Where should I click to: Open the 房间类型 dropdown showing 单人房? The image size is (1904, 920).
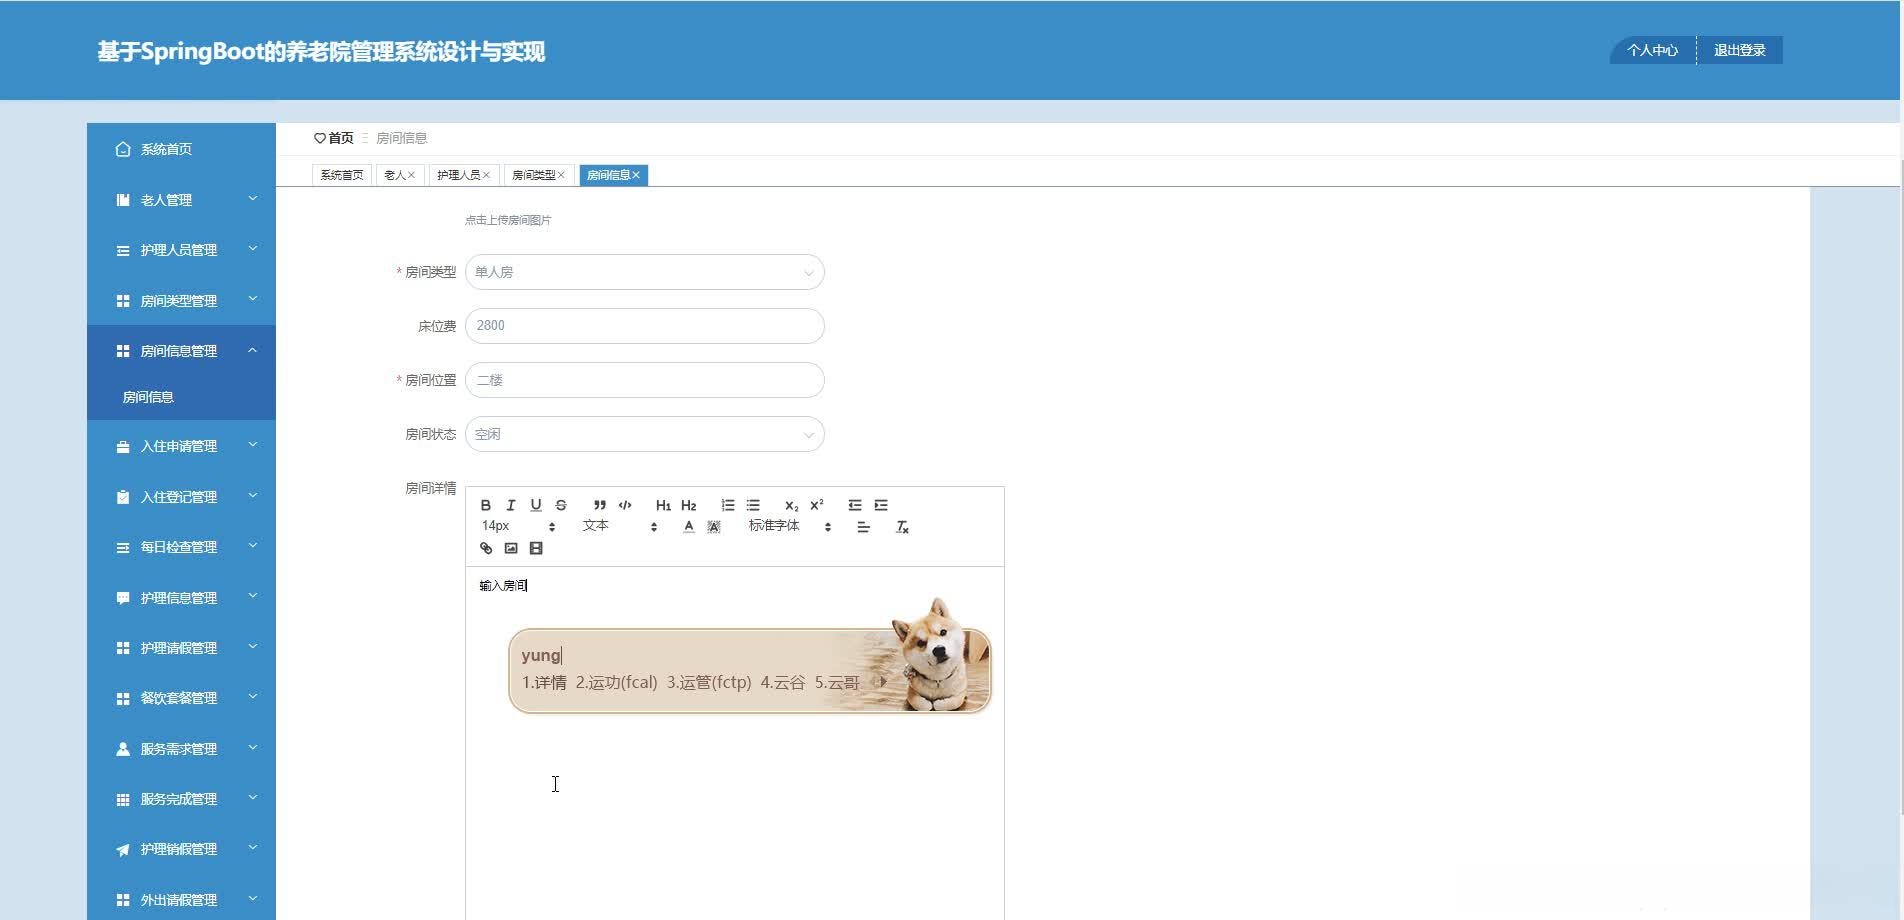pyautogui.click(x=644, y=271)
